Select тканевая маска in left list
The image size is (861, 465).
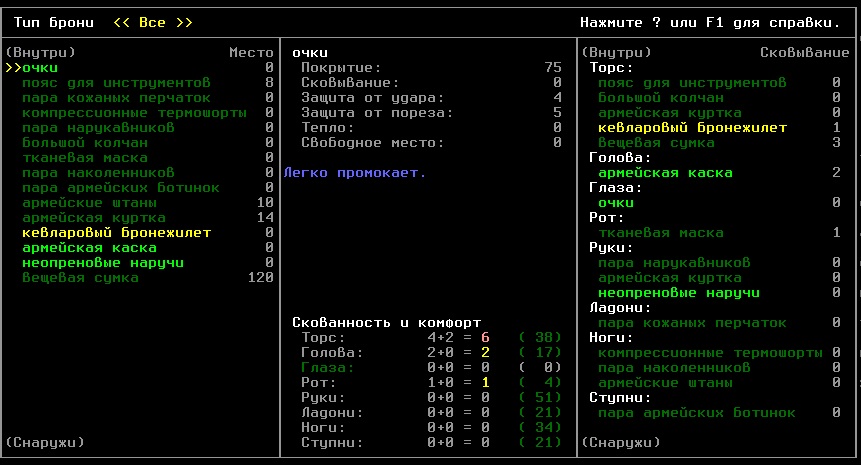[85, 158]
